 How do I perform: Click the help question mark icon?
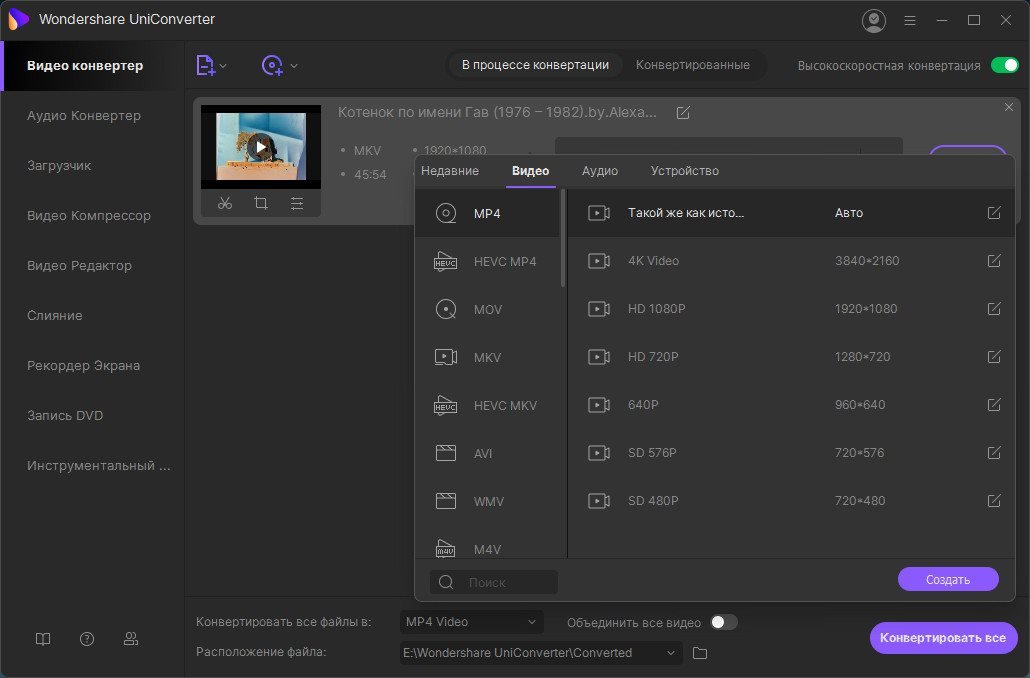(x=87, y=639)
